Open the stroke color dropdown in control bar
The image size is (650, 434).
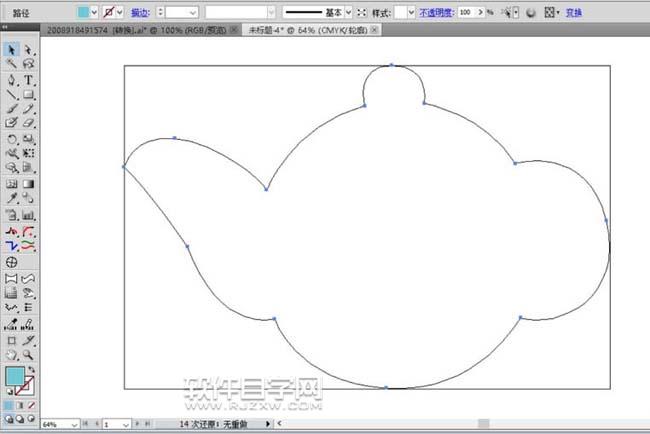pos(120,12)
